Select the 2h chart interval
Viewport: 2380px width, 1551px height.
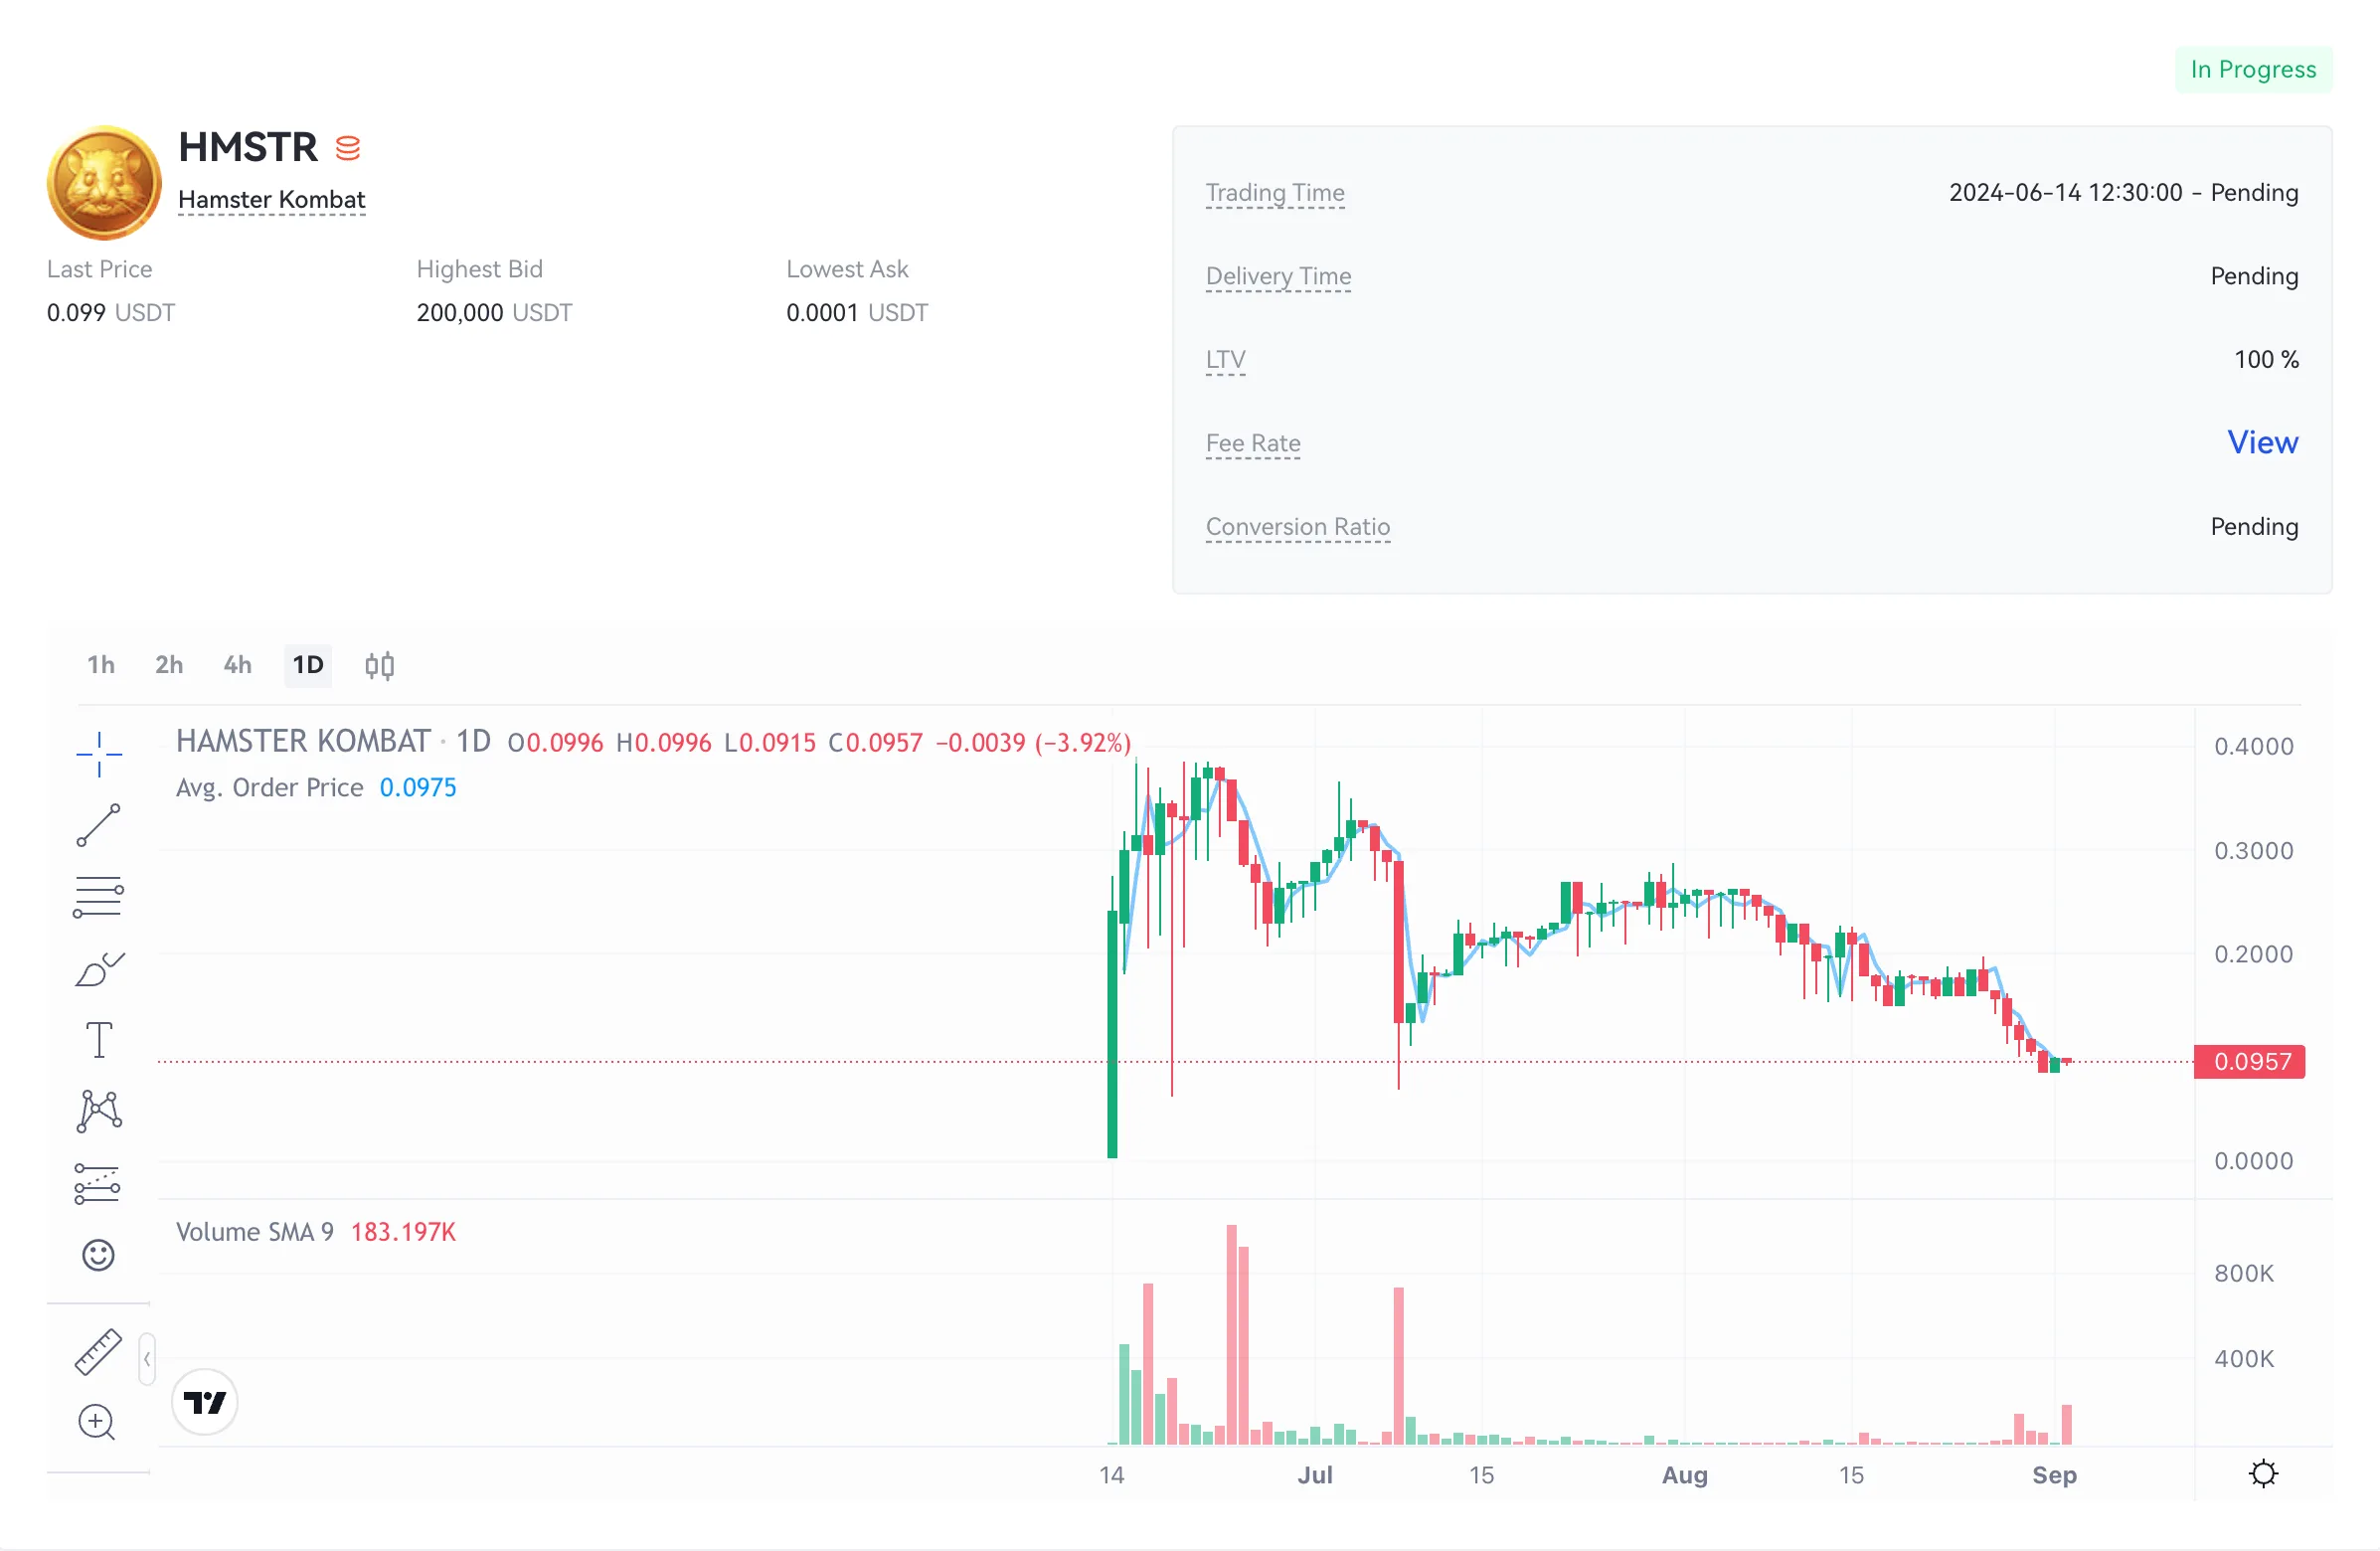click(x=169, y=665)
